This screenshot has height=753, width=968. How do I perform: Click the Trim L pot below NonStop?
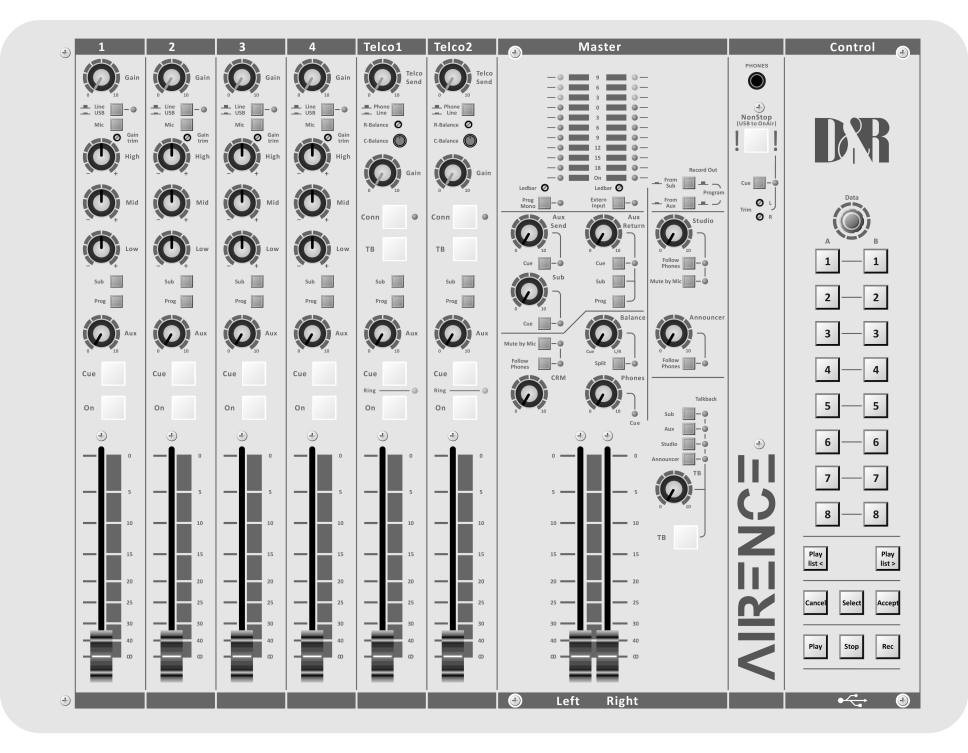click(x=759, y=202)
